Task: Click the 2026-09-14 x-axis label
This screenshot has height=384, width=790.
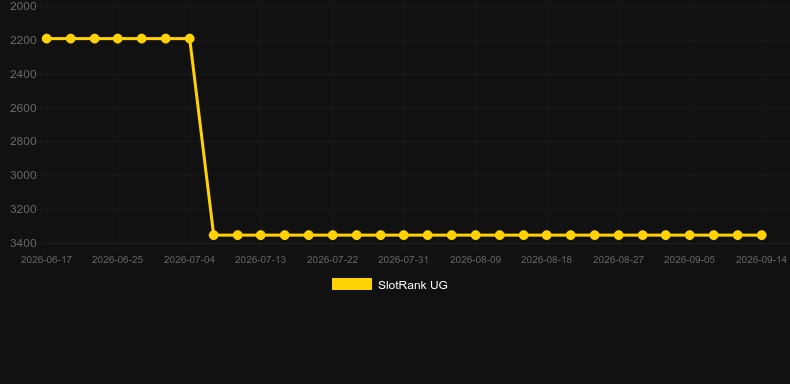Action: 761,260
